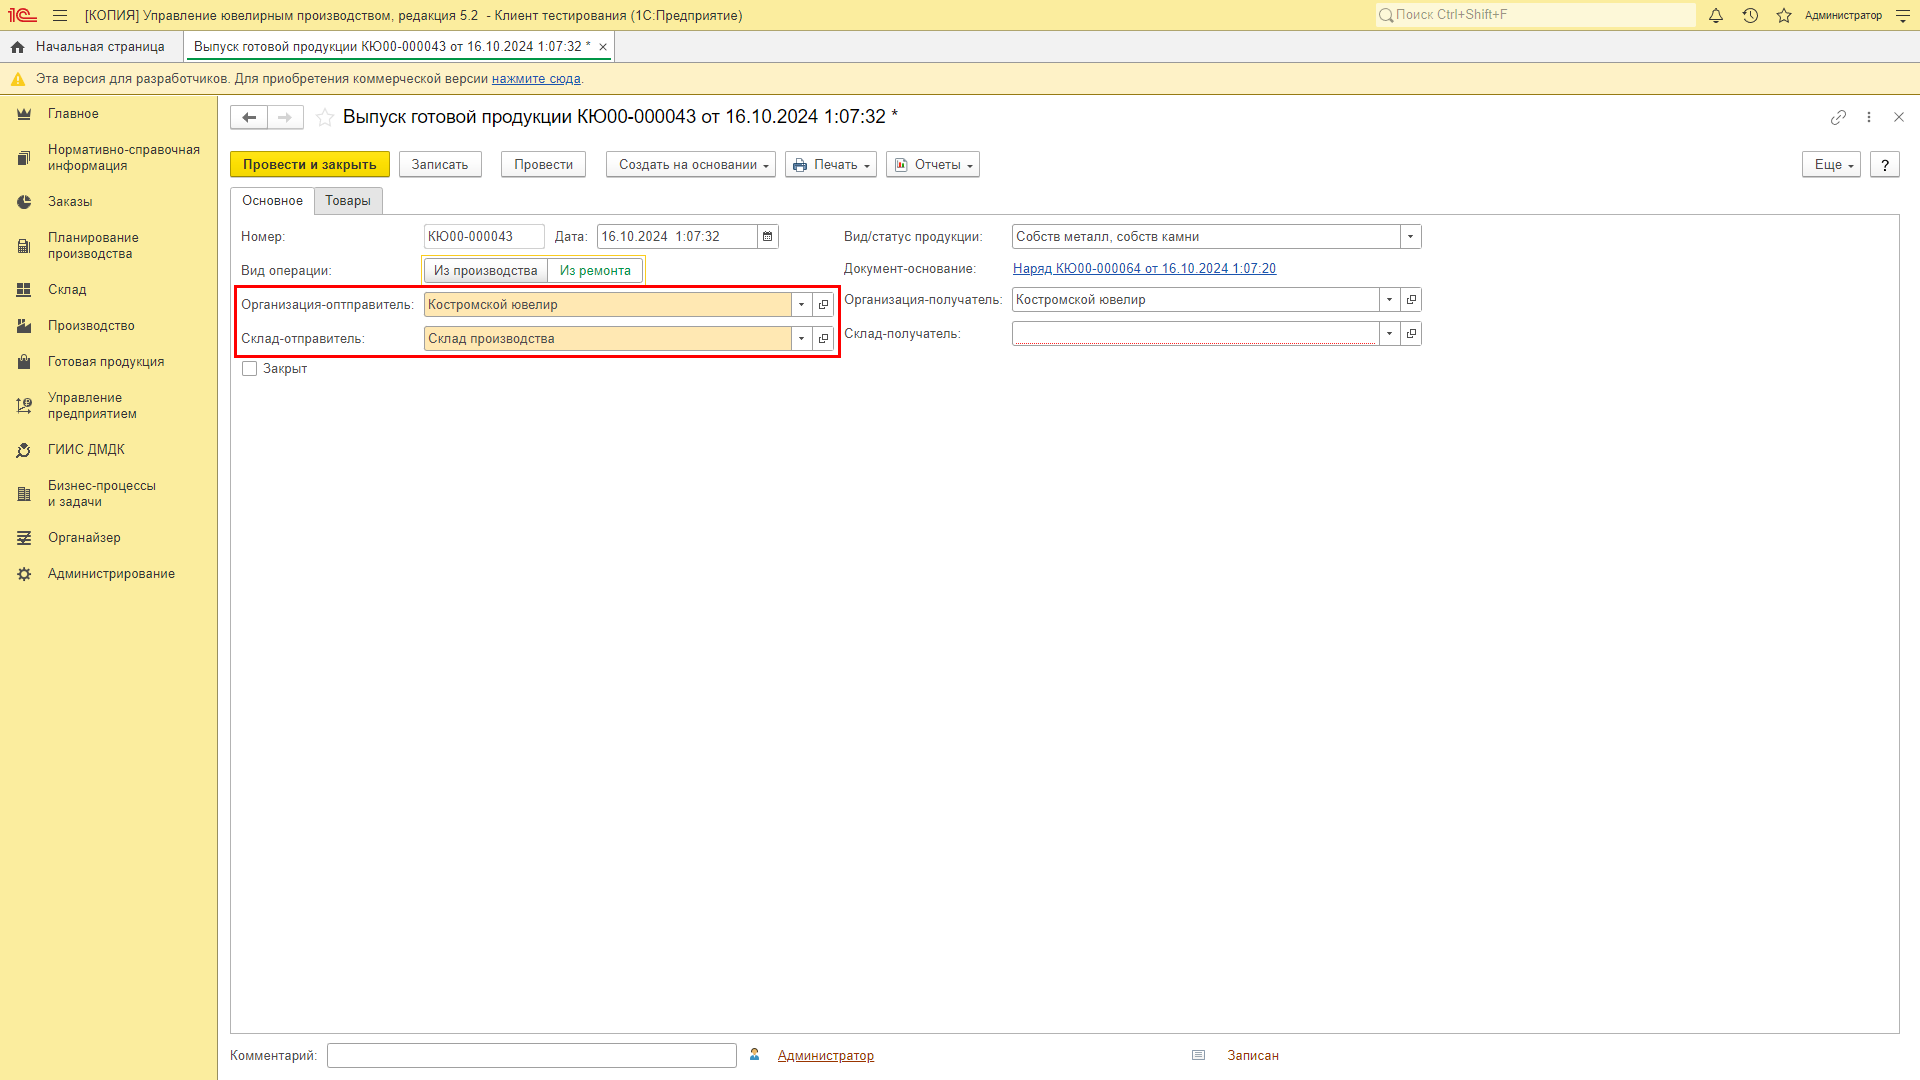Open Готовая продукция section
The width and height of the screenshot is (1920, 1080).
coord(108,362)
